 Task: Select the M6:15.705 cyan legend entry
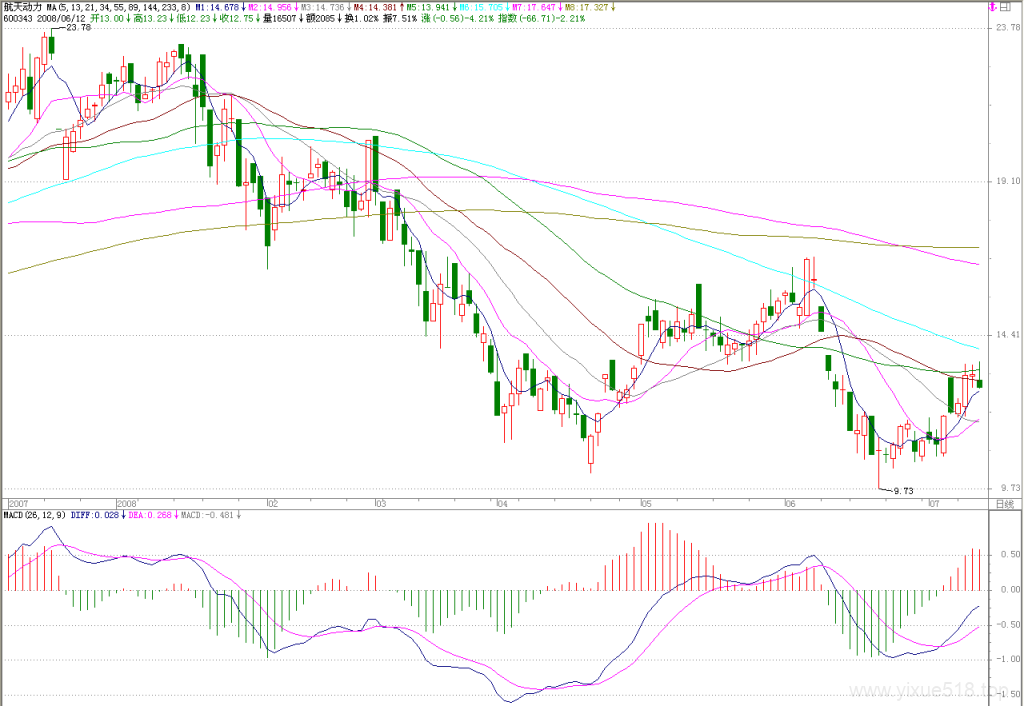479,7
